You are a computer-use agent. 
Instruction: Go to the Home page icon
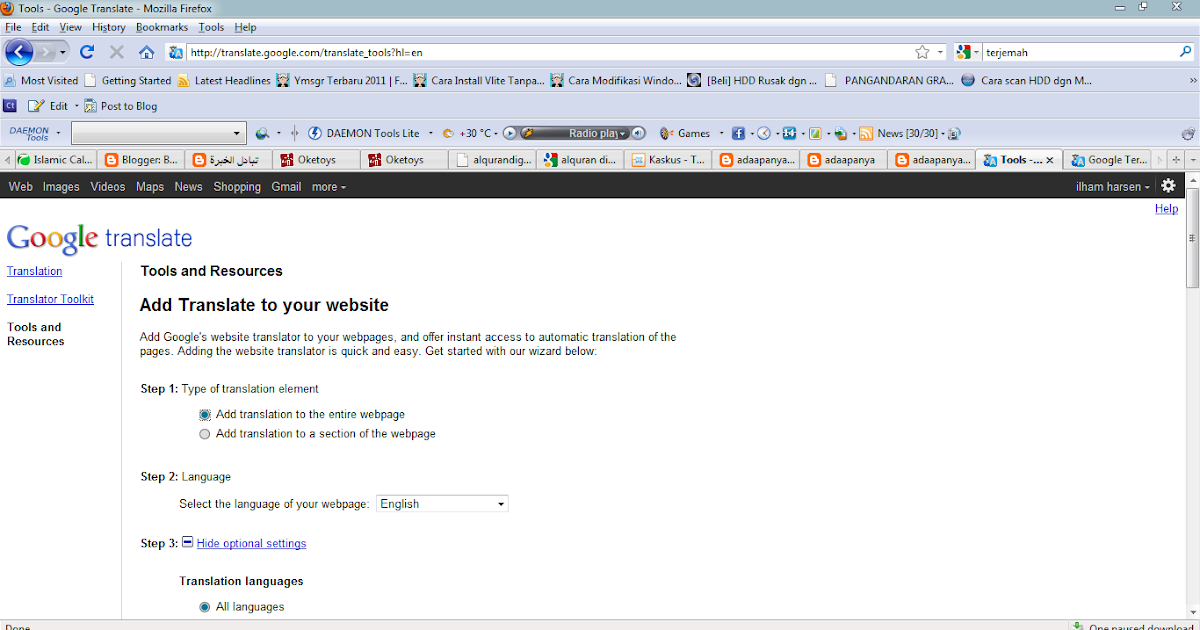146,52
